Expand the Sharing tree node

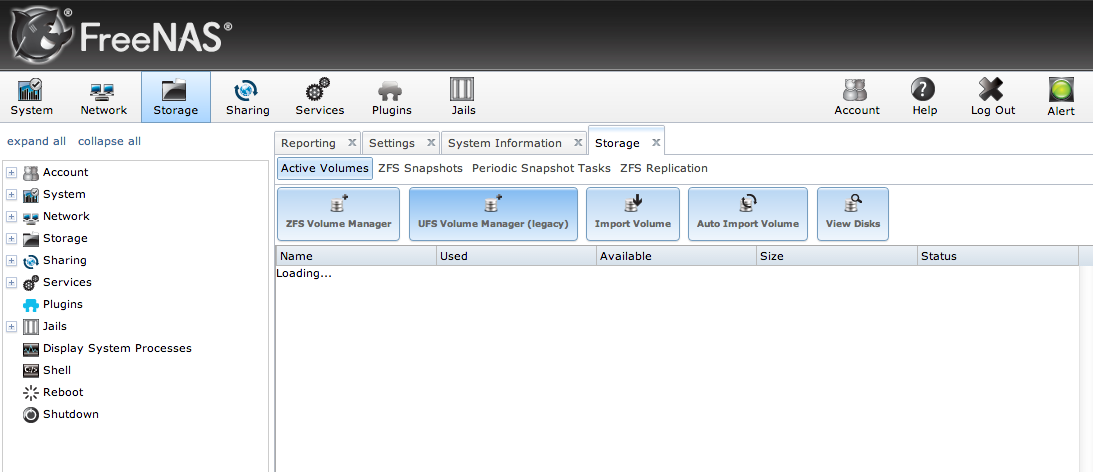(x=11, y=260)
